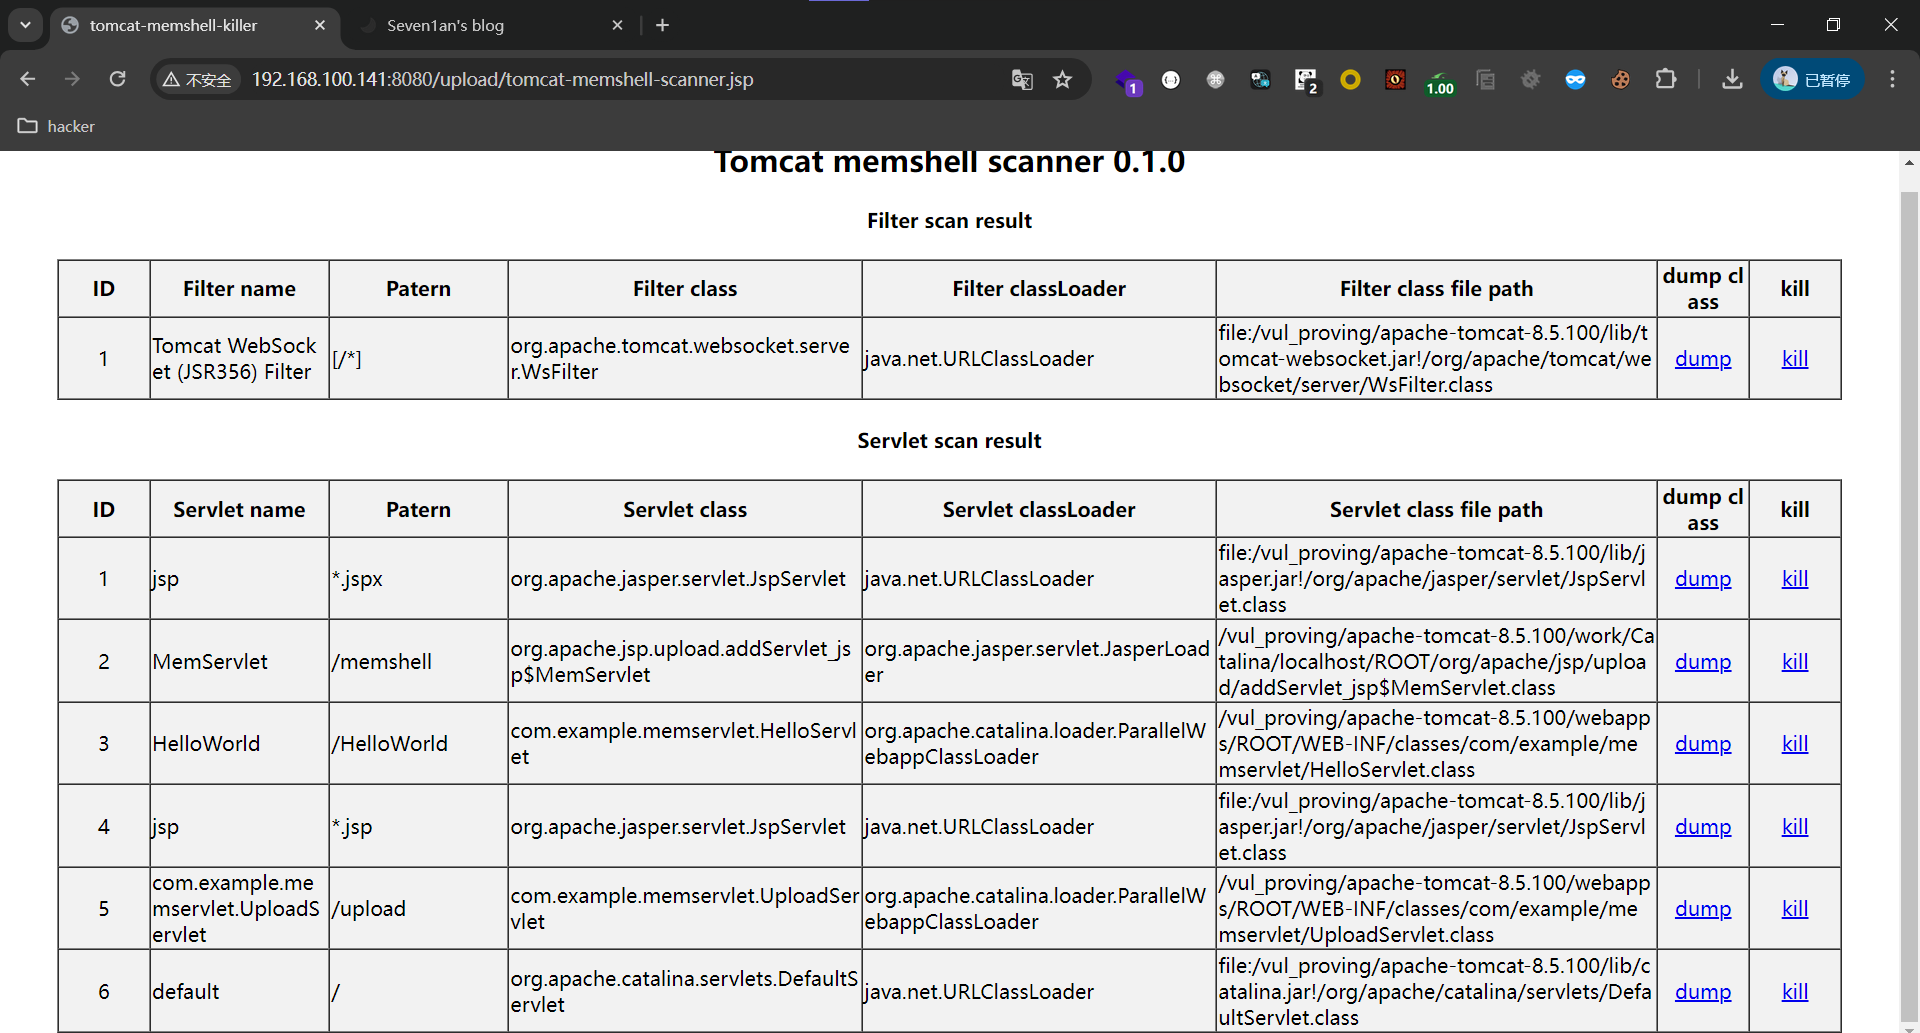The width and height of the screenshot is (1920, 1033).
Task: Dump the UploadServlet class
Action: click(1703, 908)
